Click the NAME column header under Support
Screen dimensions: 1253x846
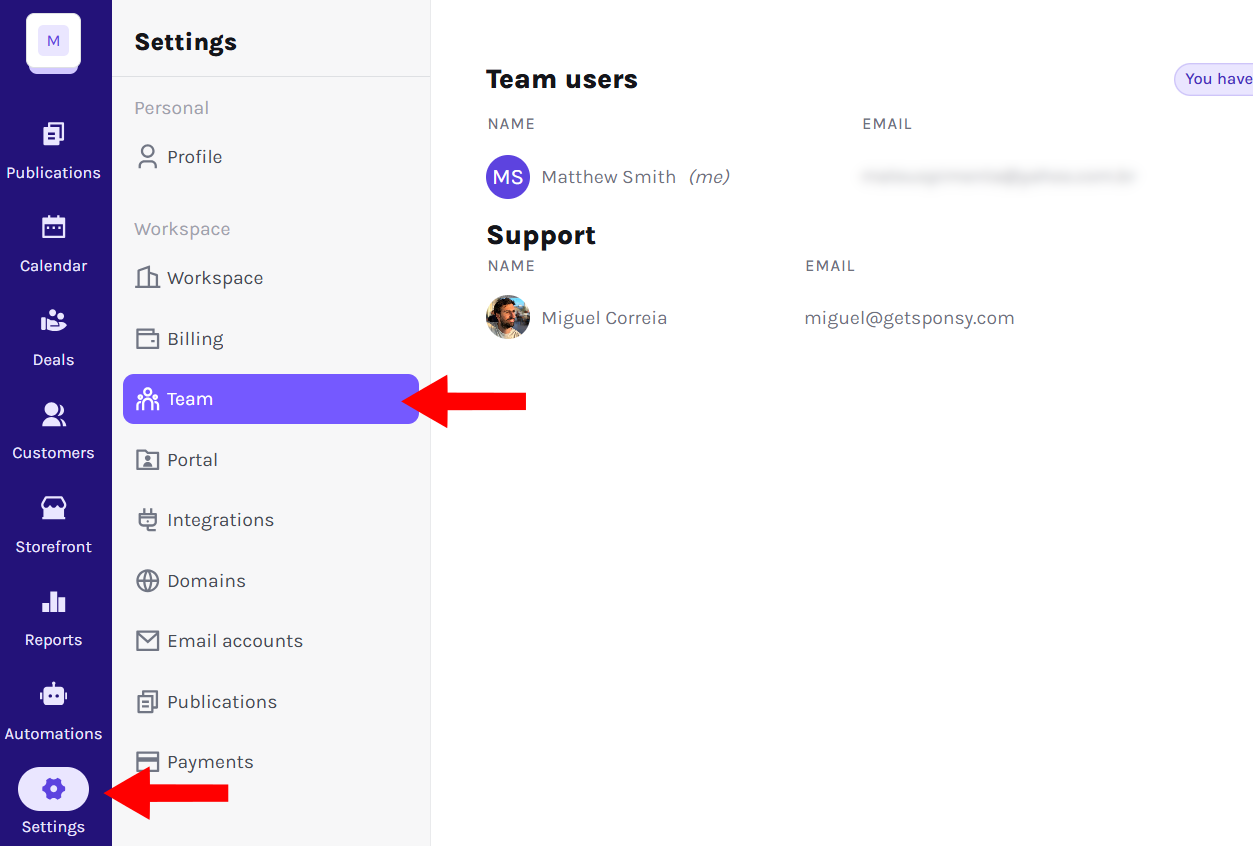511,266
